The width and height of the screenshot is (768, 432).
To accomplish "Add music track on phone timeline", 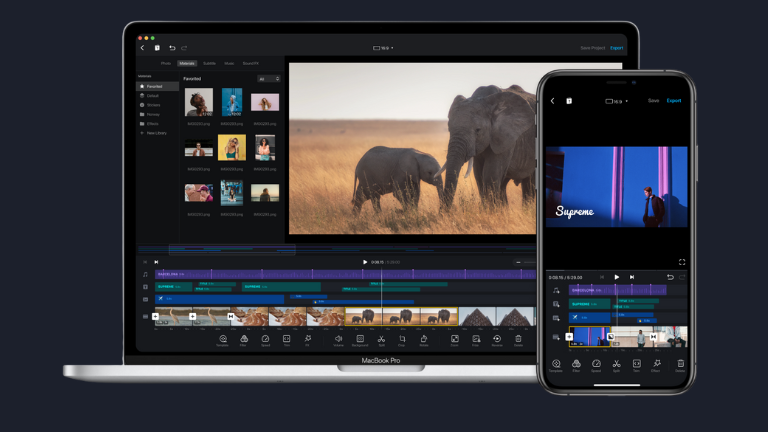I will click(556, 290).
